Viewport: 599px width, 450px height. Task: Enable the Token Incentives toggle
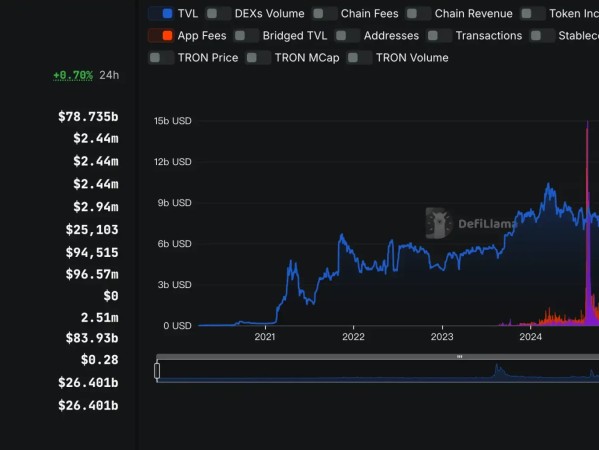point(533,14)
